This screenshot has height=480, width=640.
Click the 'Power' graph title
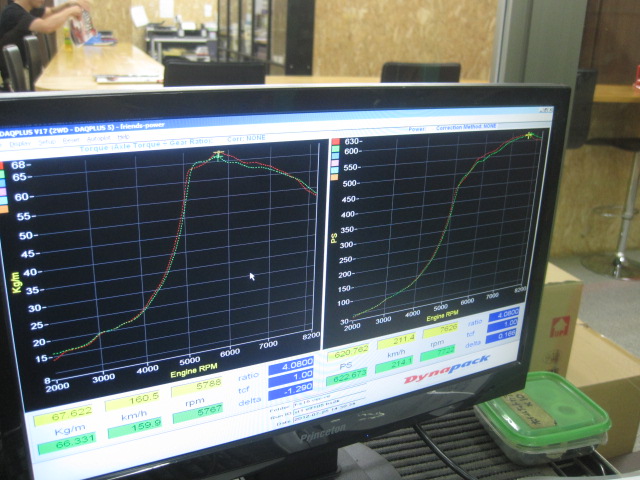coord(417,129)
